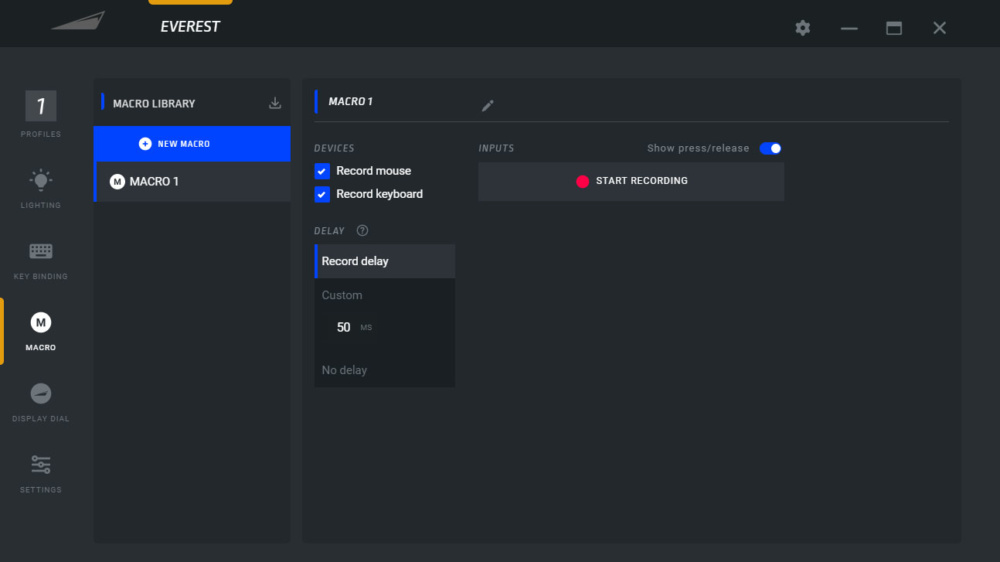
Task: Click the Inputs section label
Action: [x=496, y=148]
